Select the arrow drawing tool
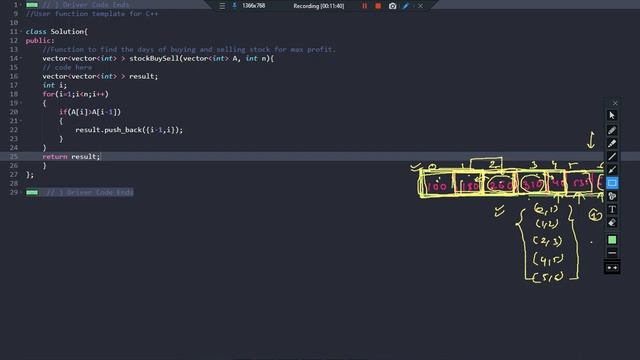The width and height of the screenshot is (640, 360). pyautogui.click(x=611, y=170)
